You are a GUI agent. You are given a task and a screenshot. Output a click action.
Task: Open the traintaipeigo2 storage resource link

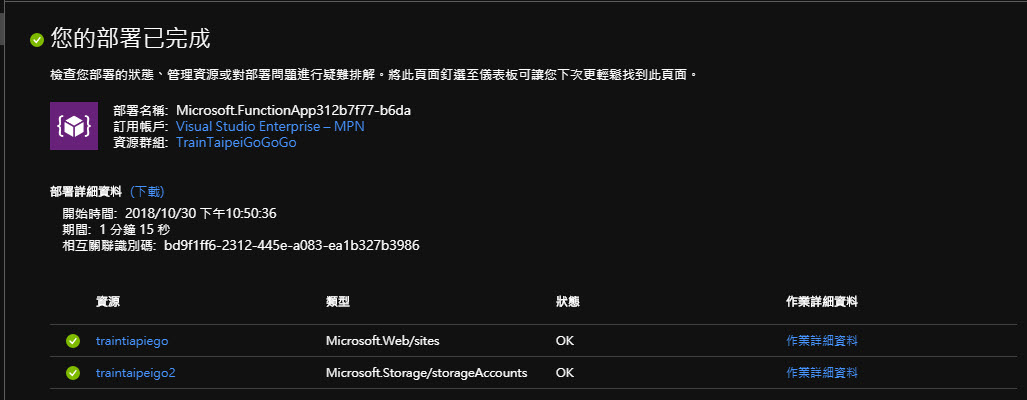click(136, 373)
